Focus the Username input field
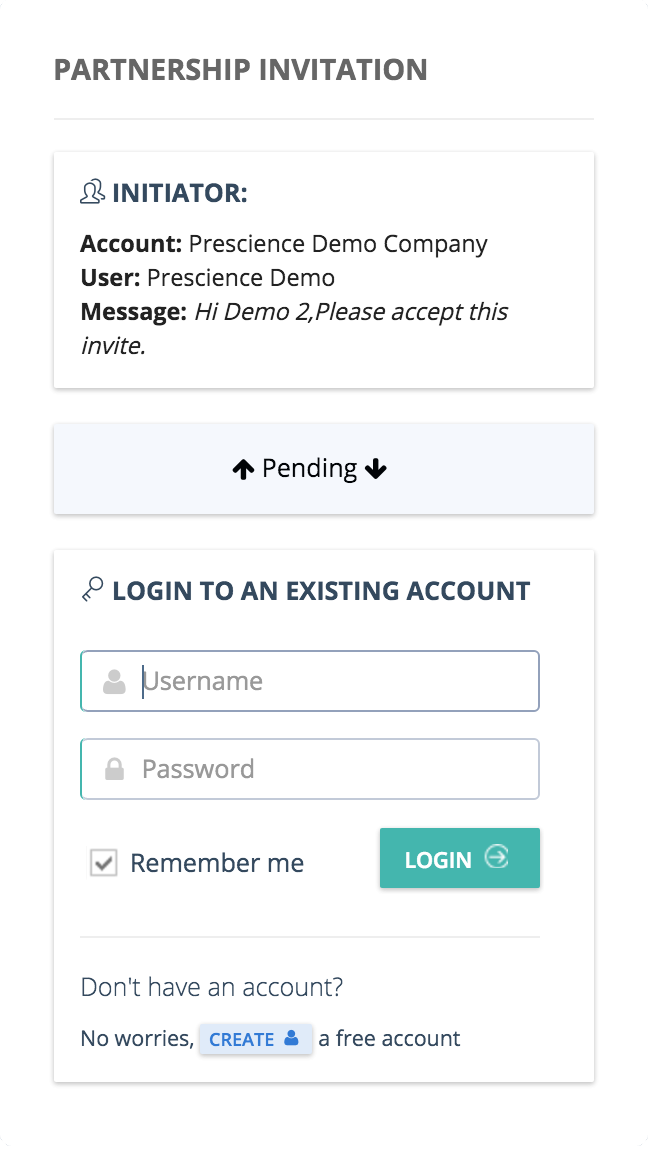The height and width of the screenshot is (1160, 648). [310, 681]
